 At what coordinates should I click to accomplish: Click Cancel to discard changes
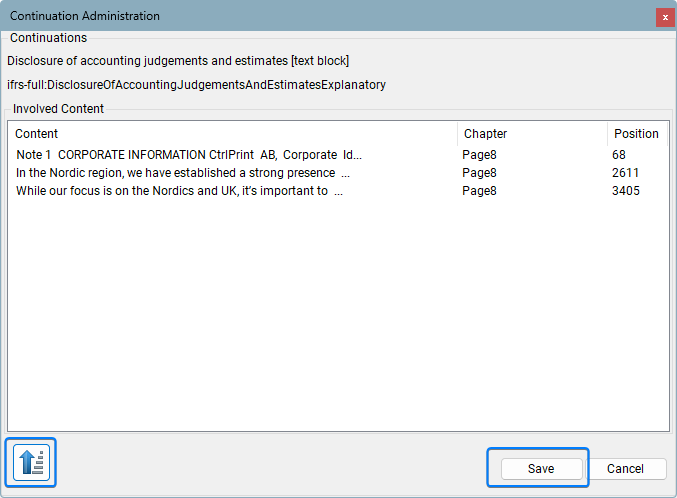point(625,469)
